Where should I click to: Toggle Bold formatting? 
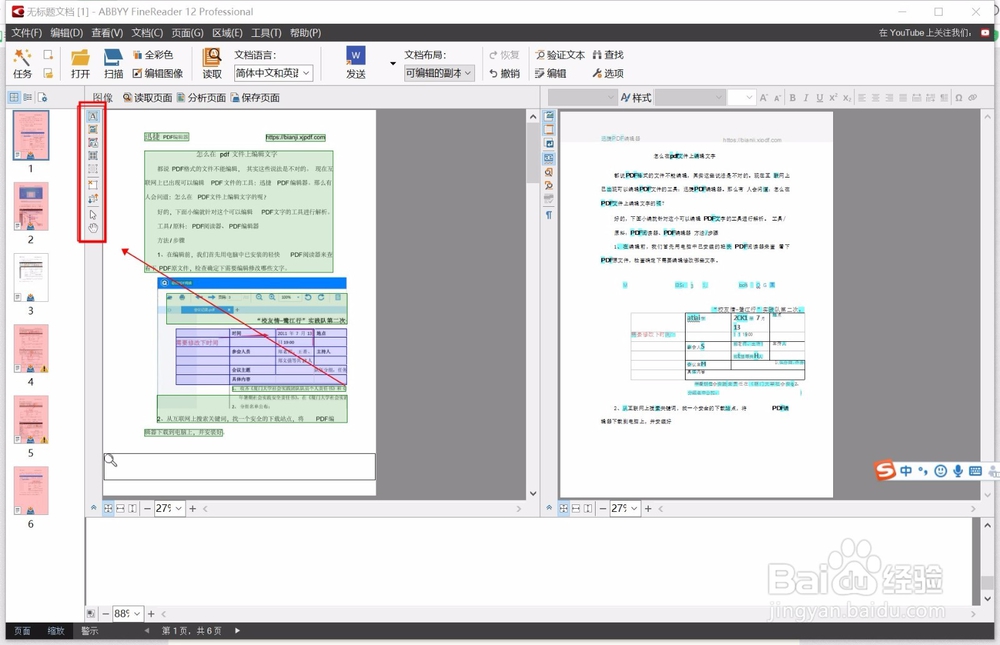pos(793,98)
